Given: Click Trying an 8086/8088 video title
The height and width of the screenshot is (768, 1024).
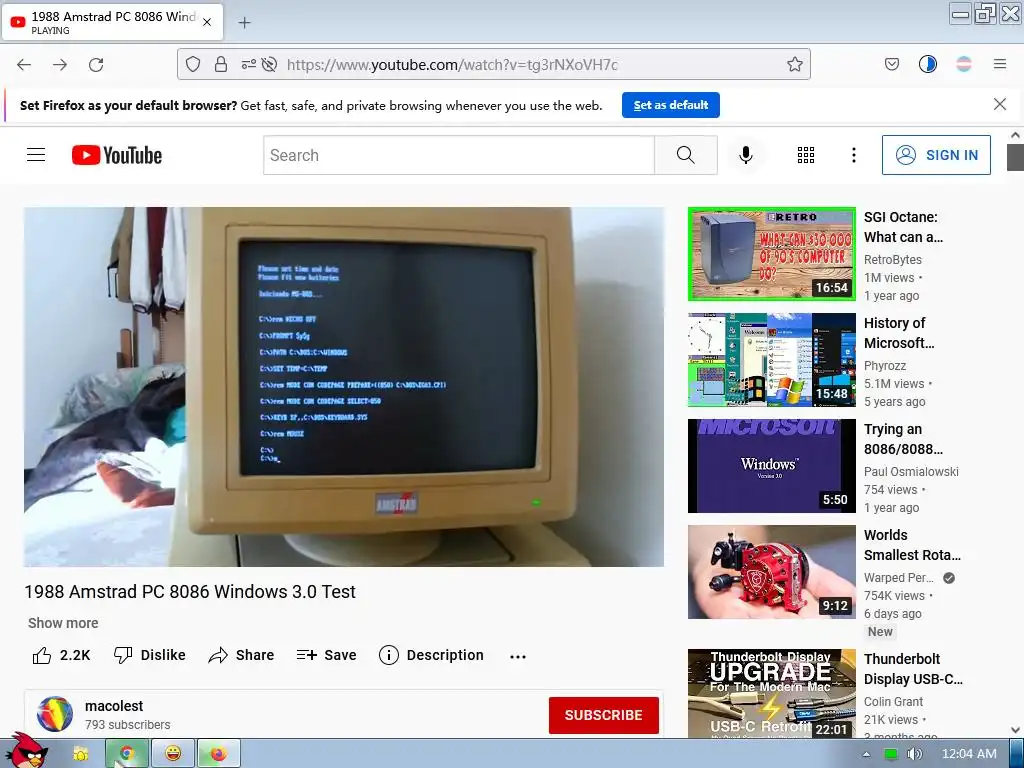Looking at the screenshot, I should click(x=903, y=439).
